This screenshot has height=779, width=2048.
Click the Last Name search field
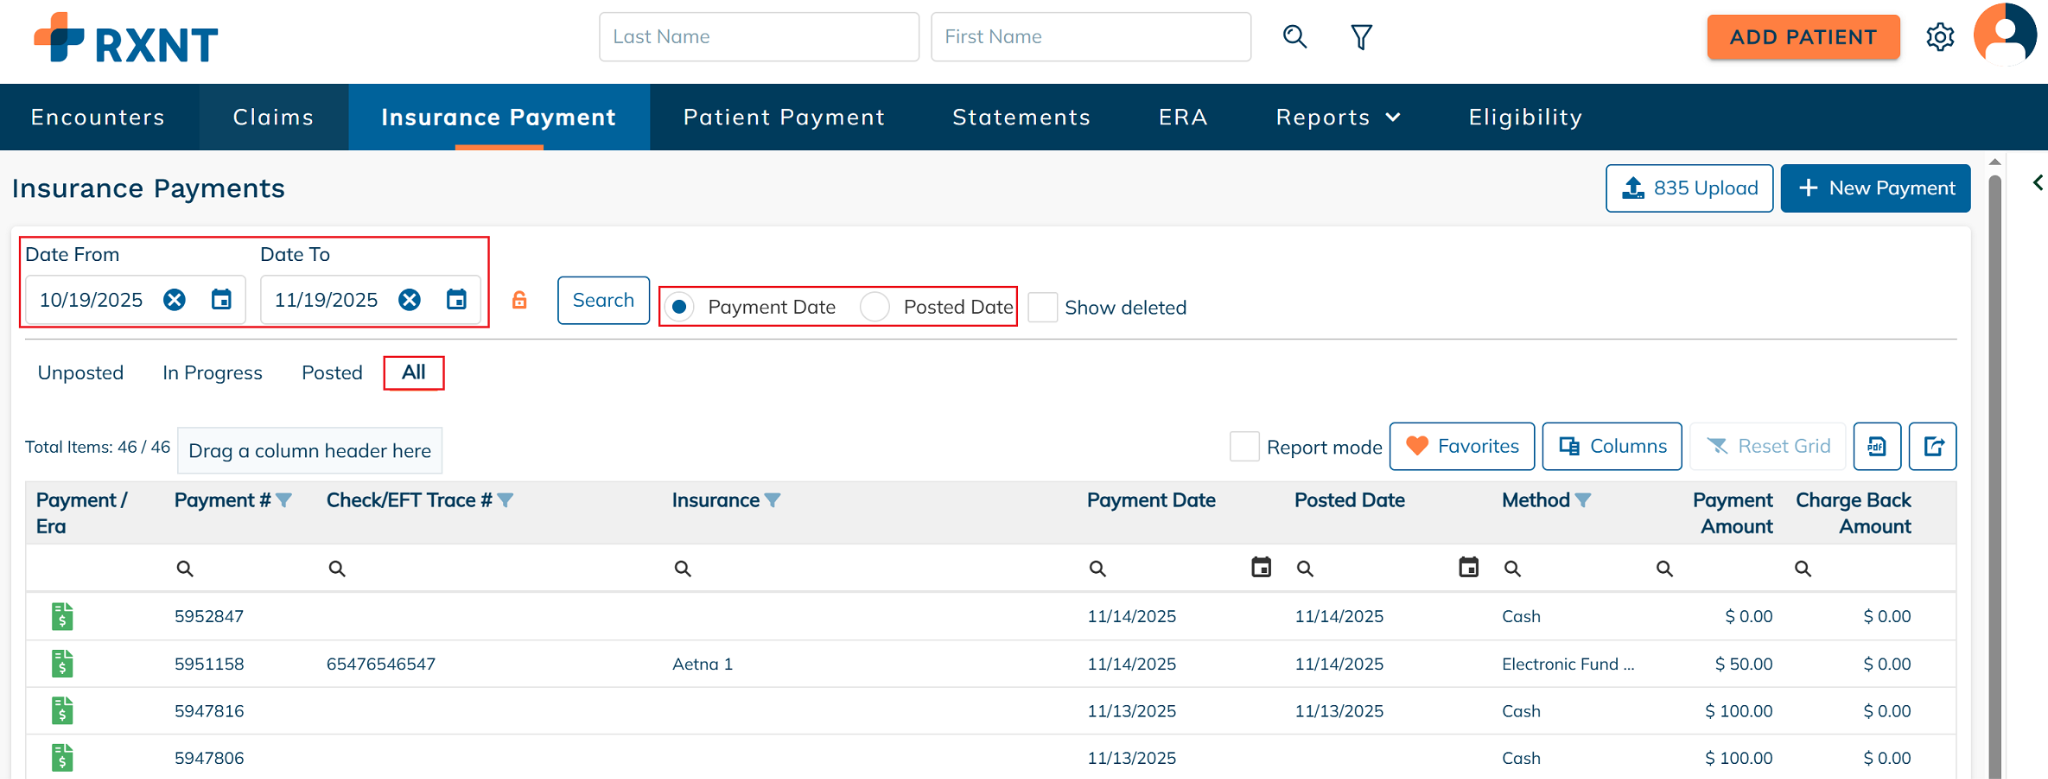point(758,37)
